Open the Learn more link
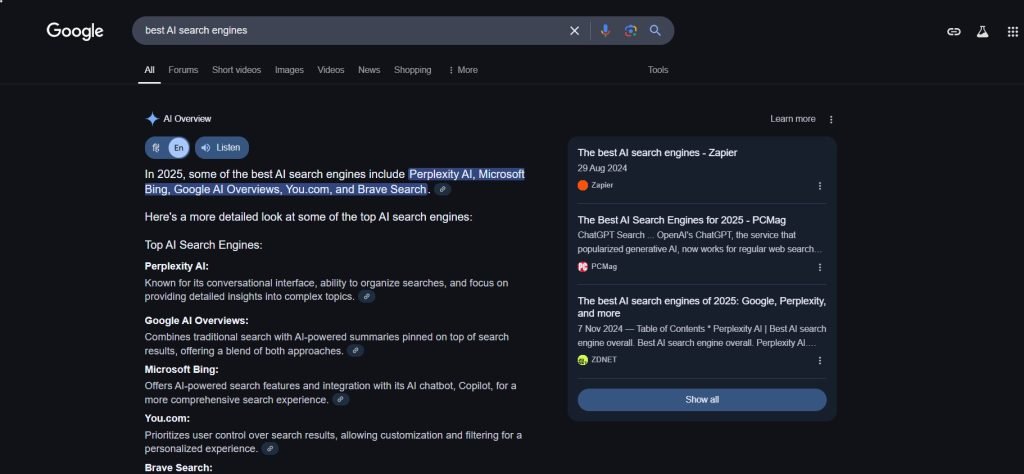Image resolution: width=1024 pixels, height=474 pixels. (793, 119)
